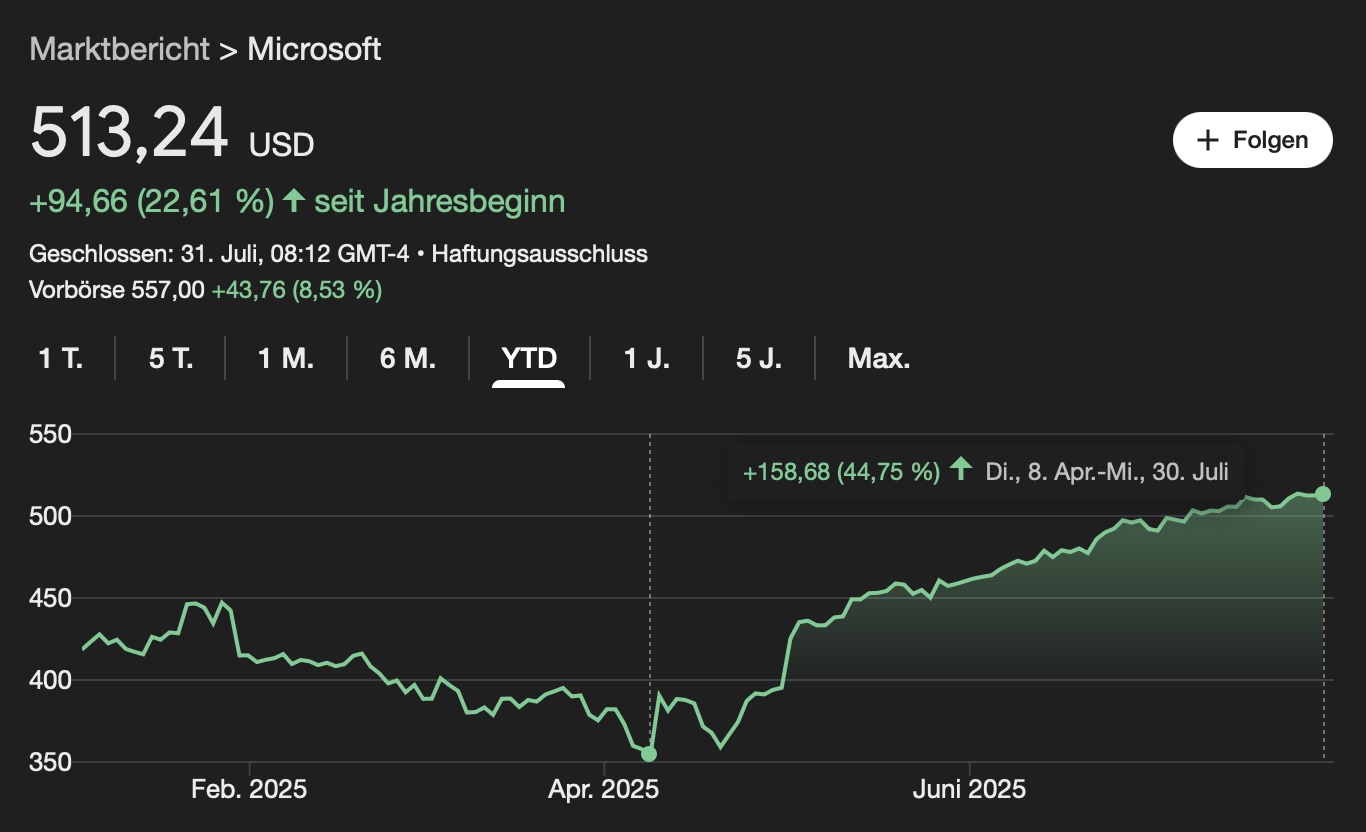Show the Max. time range
Screen dimensions: 1366x832
879,359
